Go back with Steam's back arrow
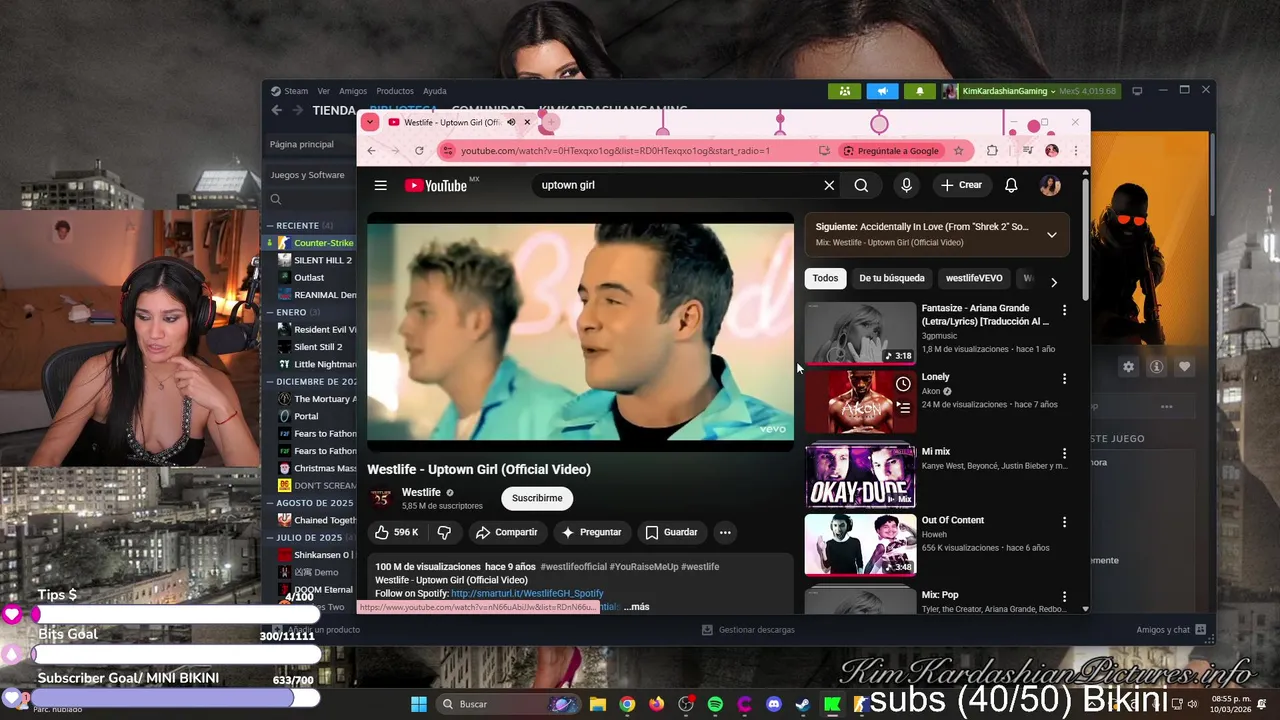This screenshot has height=720, width=1280. (x=277, y=110)
